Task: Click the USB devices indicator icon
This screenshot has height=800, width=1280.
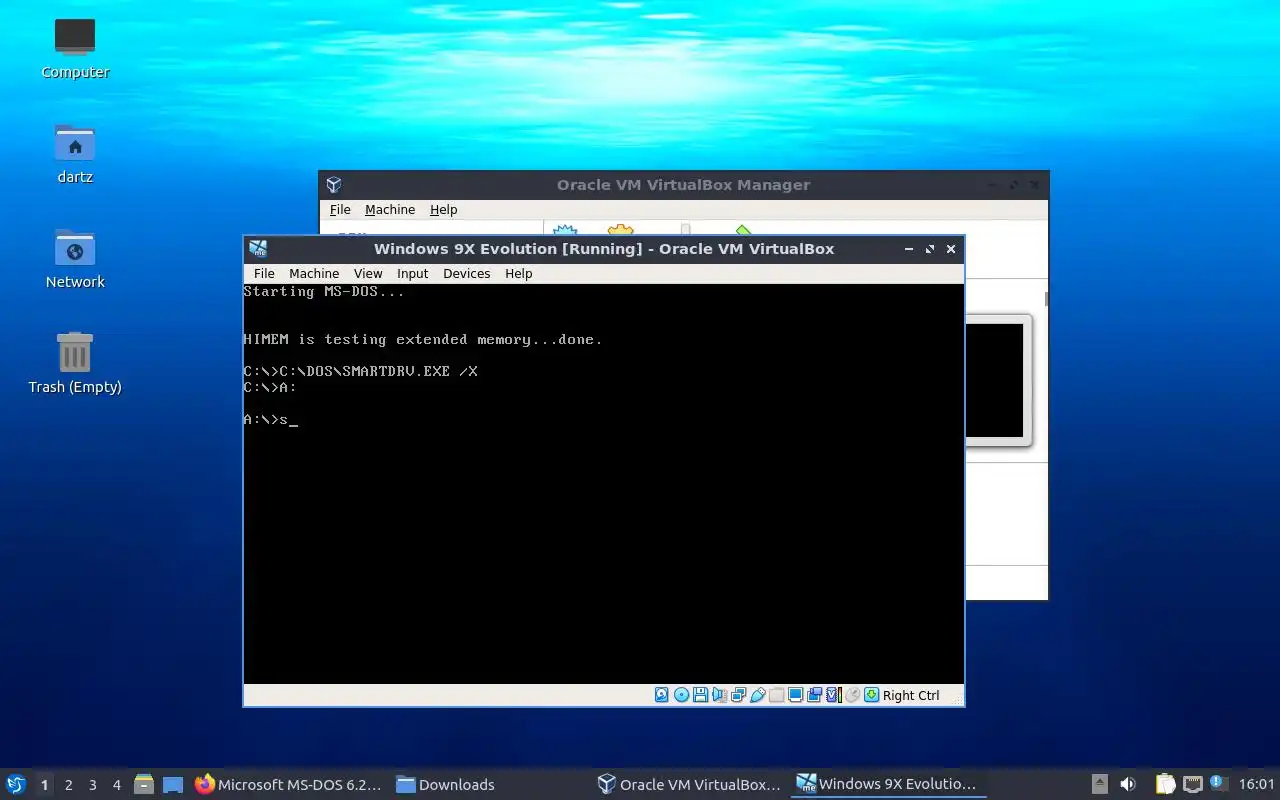Action: 757,695
